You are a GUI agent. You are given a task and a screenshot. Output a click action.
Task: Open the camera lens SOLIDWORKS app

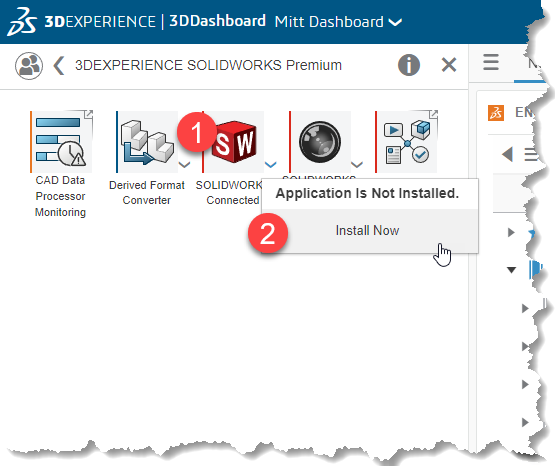click(320, 142)
